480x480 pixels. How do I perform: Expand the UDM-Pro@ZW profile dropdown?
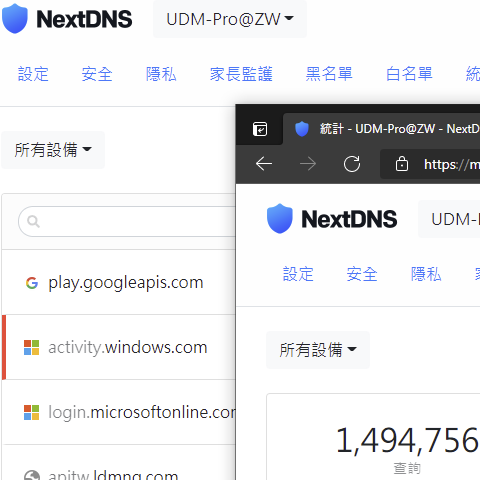click(x=230, y=19)
